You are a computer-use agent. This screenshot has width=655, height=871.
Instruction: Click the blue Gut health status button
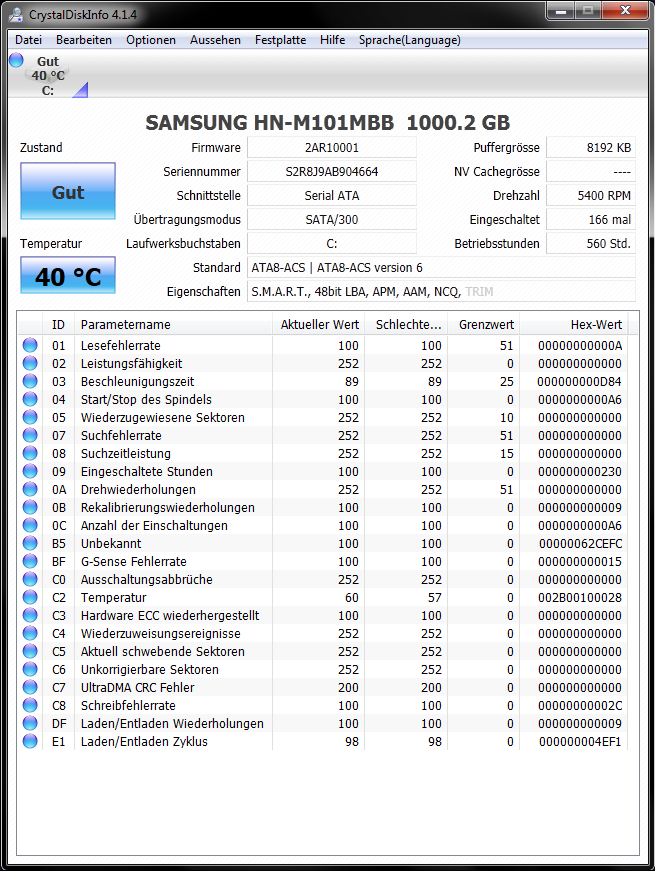[68, 191]
